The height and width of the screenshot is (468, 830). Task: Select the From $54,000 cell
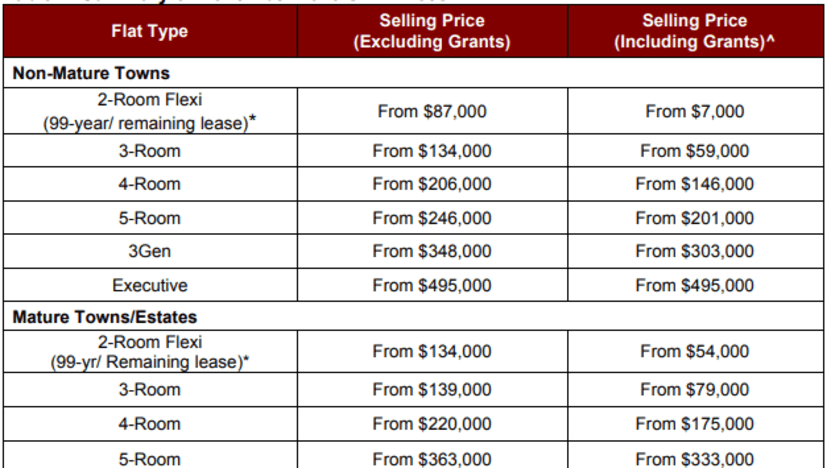tap(695, 352)
